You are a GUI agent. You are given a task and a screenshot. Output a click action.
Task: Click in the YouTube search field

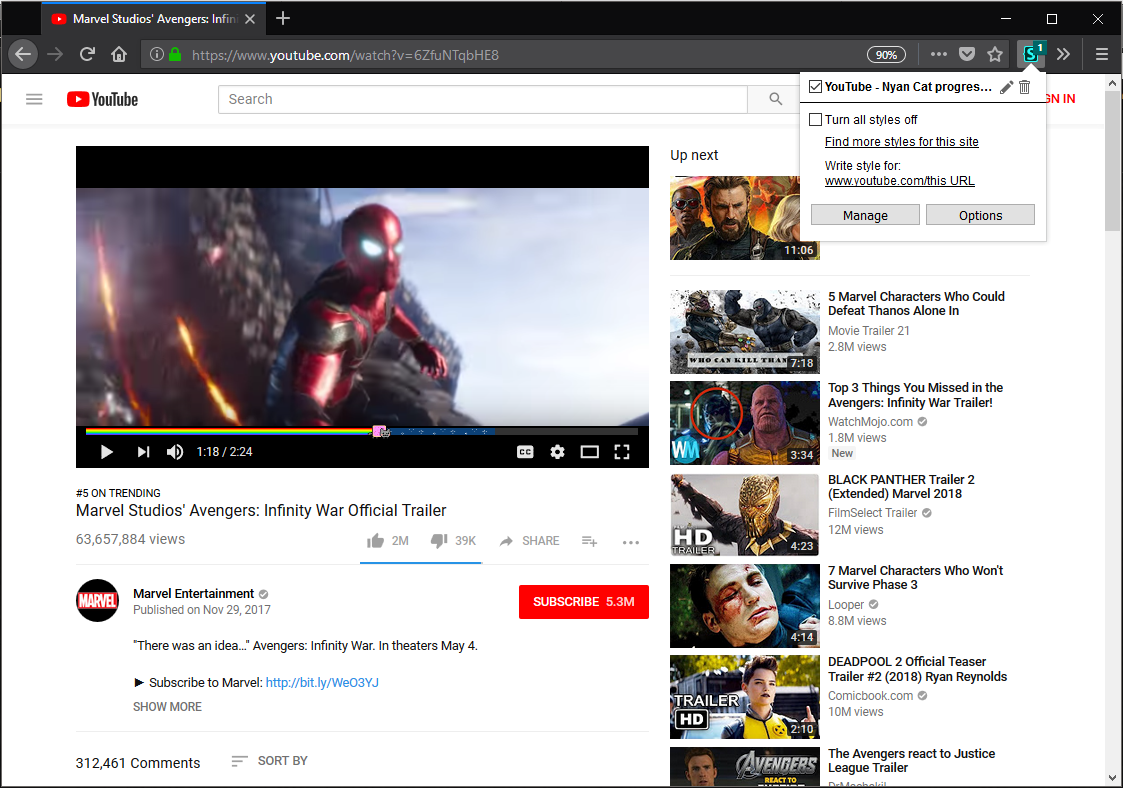click(483, 99)
